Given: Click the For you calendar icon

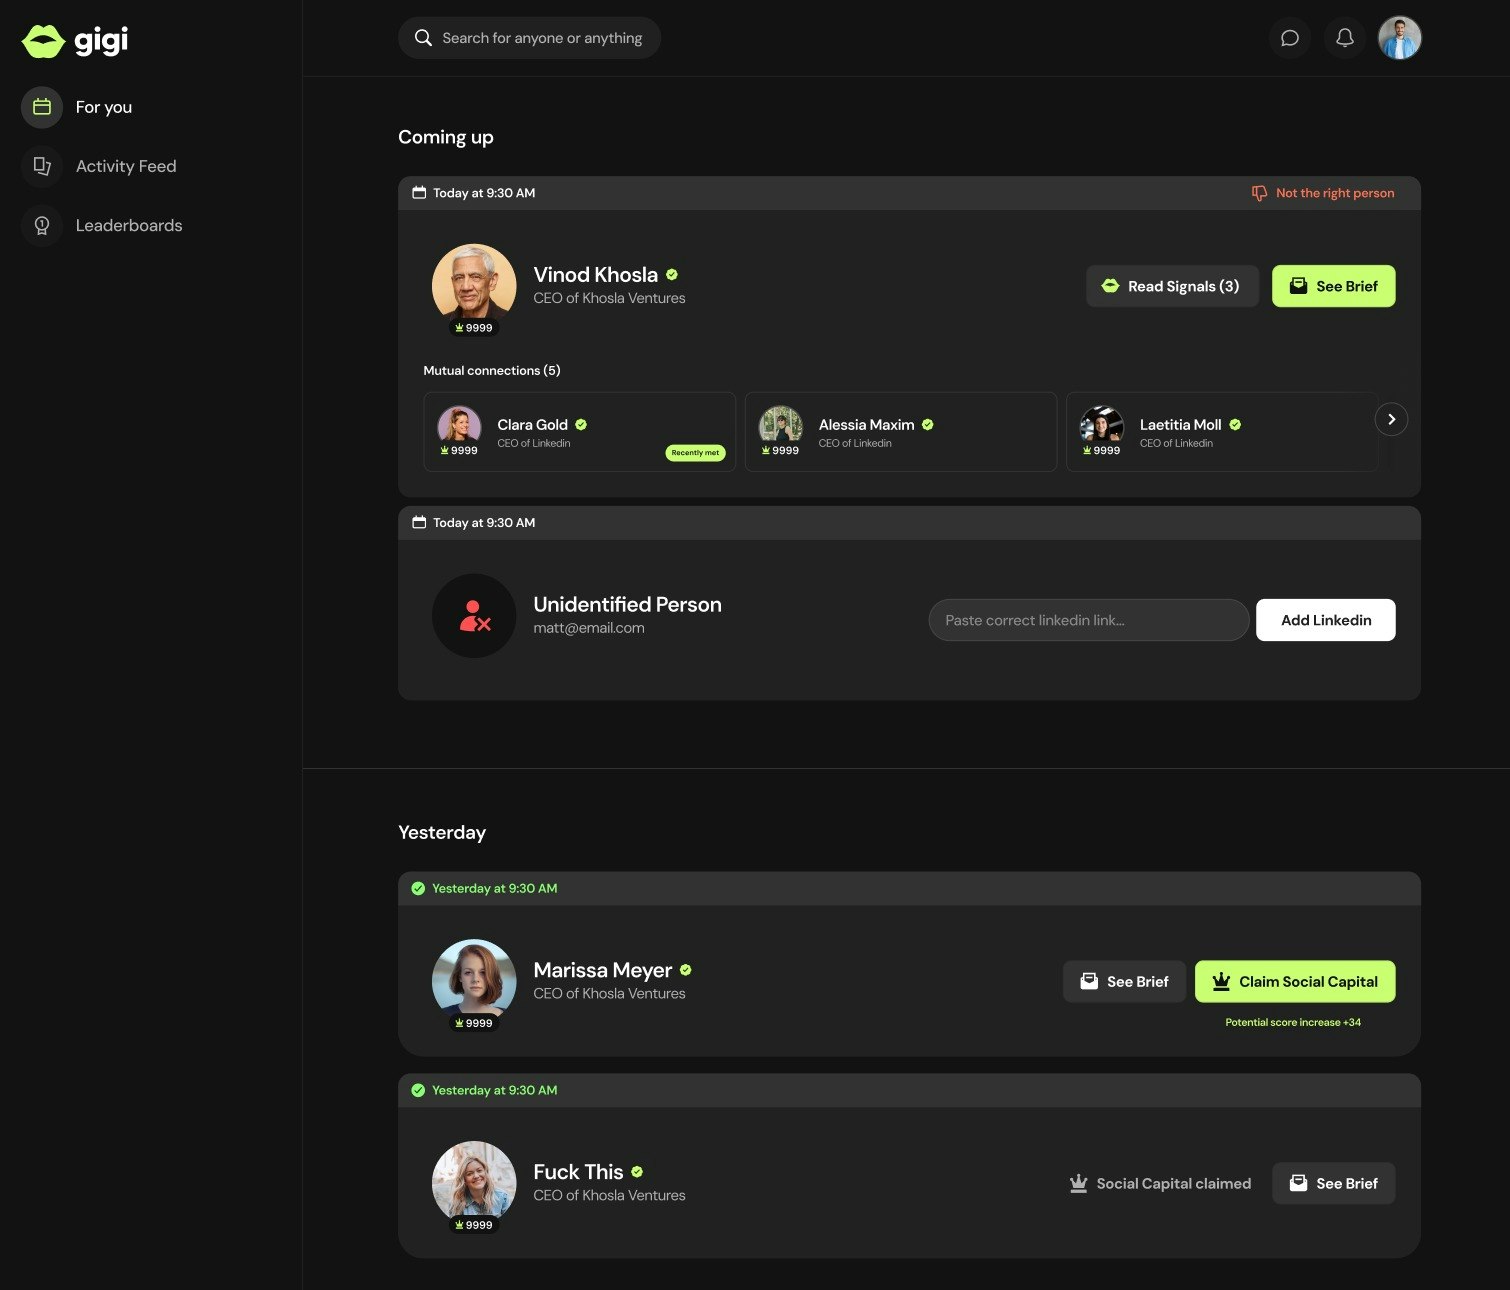Looking at the screenshot, I should coord(42,107).
